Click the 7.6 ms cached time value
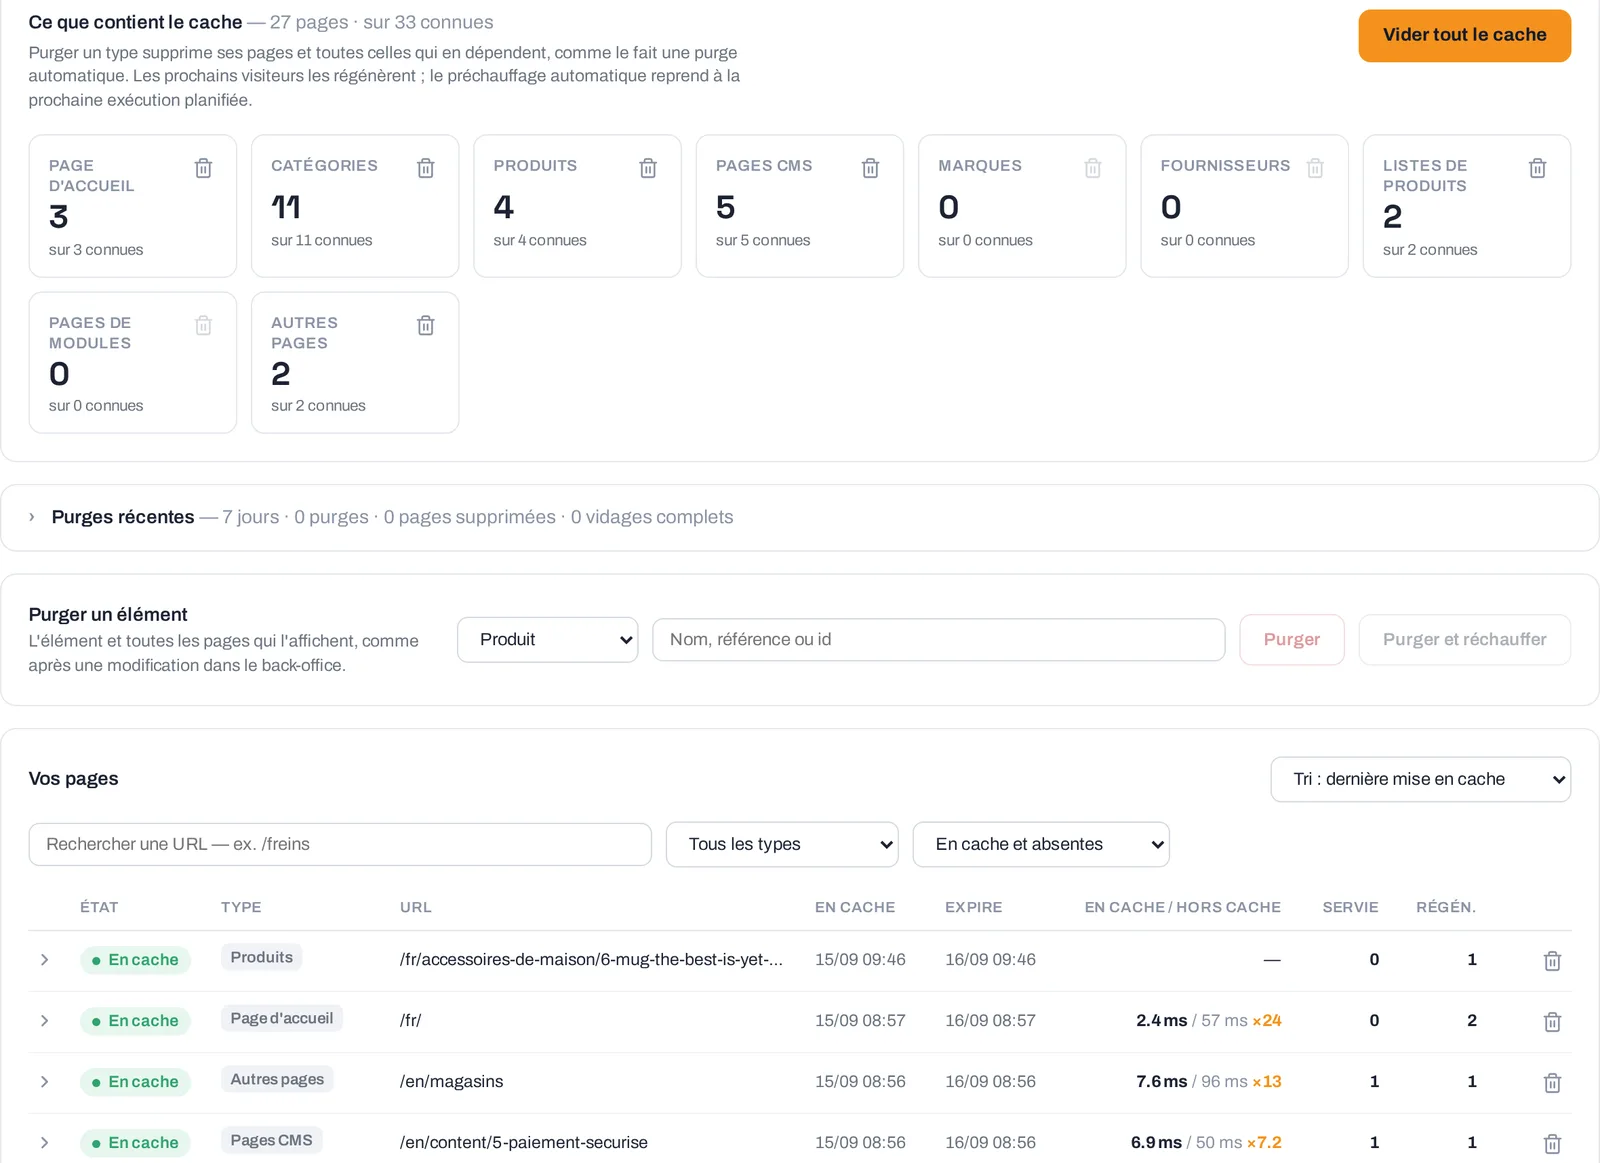 click(1162, 1082)
